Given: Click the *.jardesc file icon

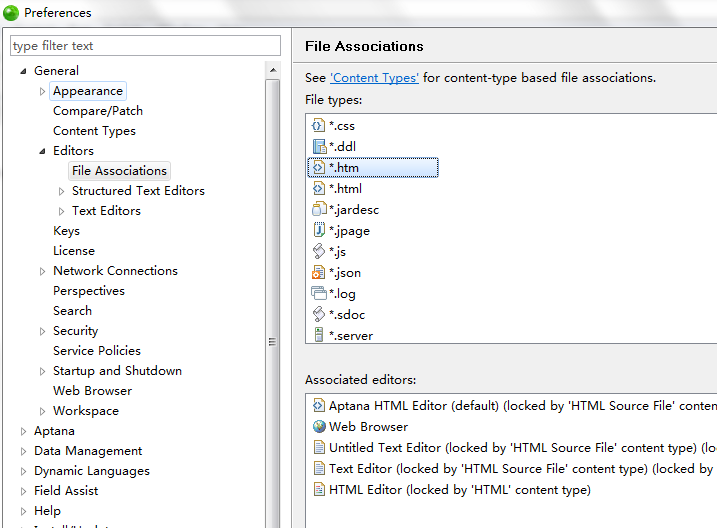Looking at the screenshot, I should point(319,210).
